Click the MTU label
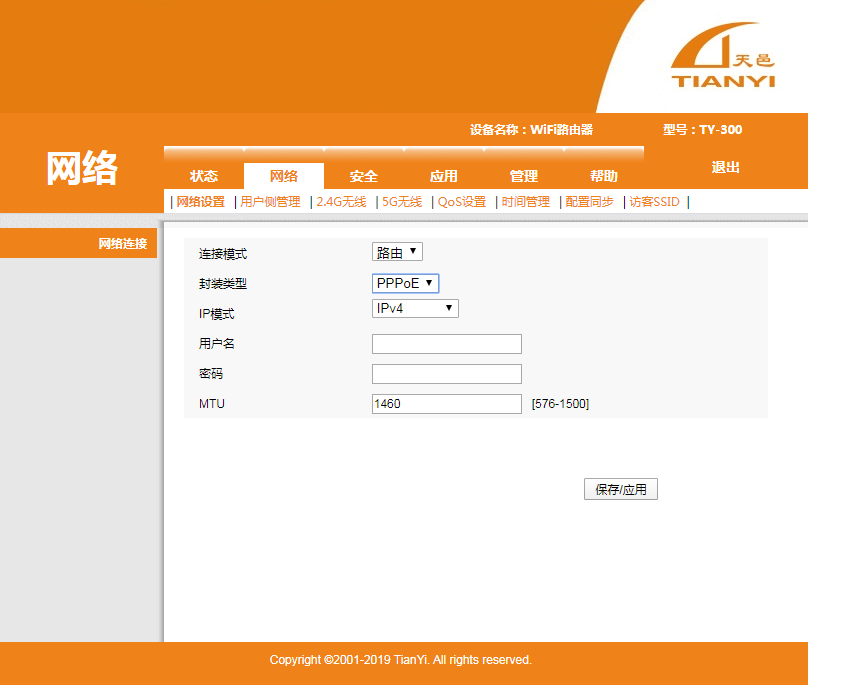 pos(211,404)
